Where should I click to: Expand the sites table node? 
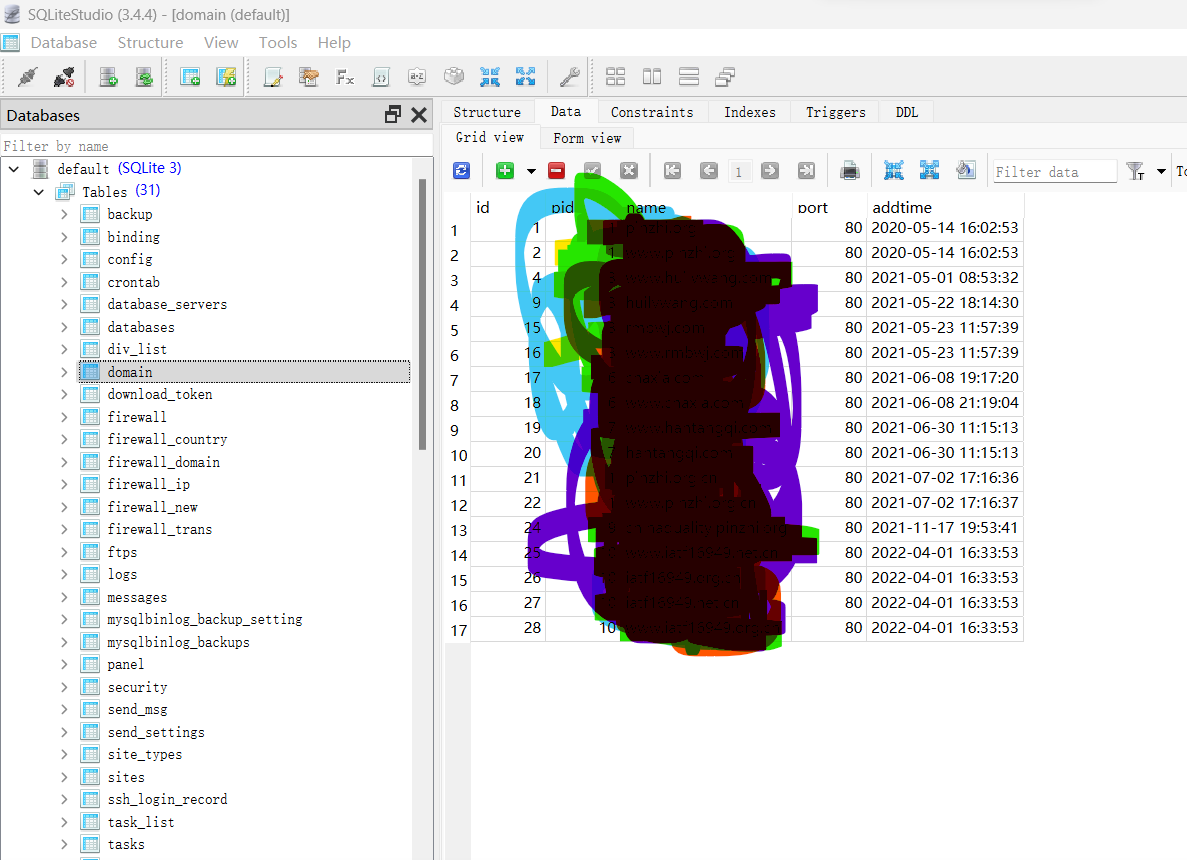click(x=64, y=777)
